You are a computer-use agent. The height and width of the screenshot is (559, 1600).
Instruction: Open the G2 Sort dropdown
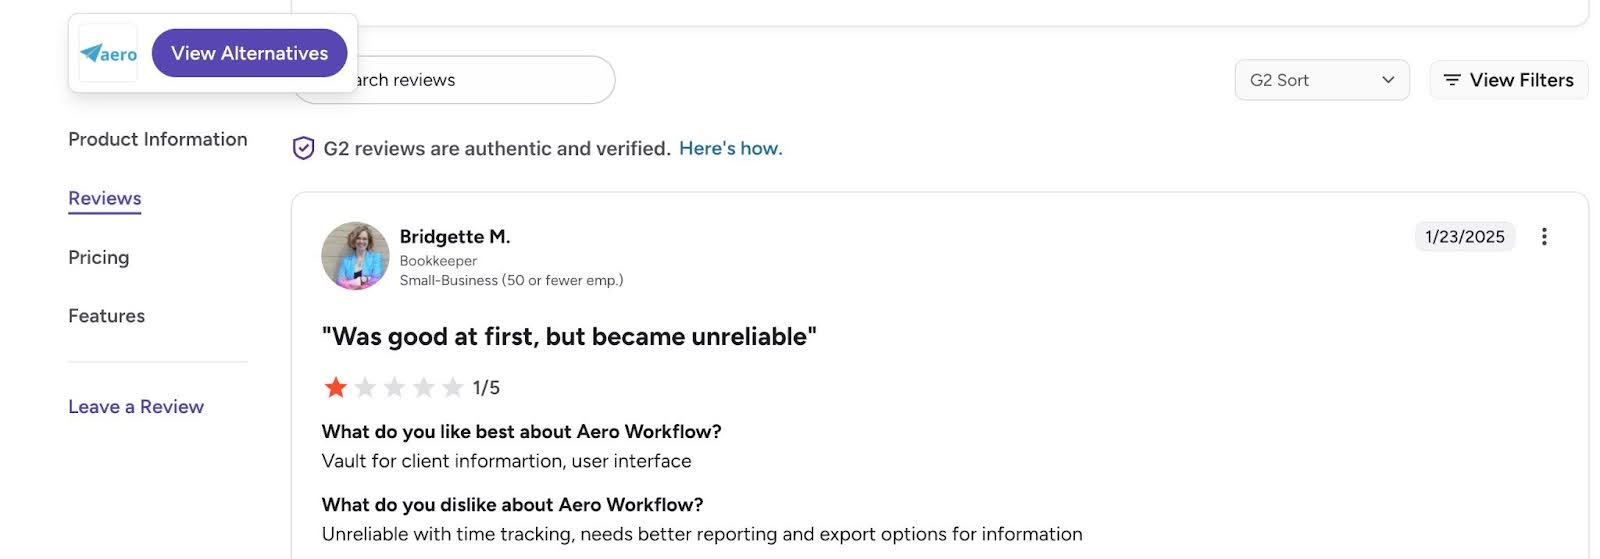coord(1322,80)
